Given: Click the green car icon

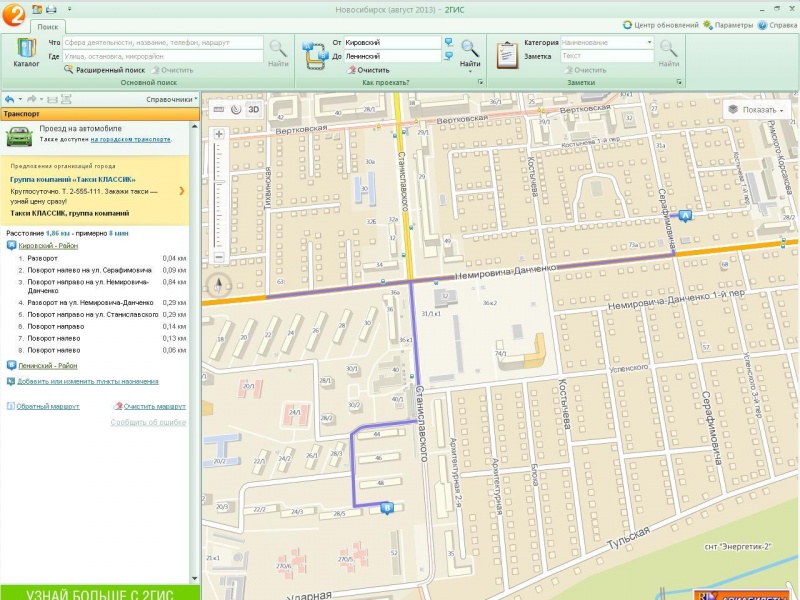Looking at the screenshot, I should click(19, 136).
